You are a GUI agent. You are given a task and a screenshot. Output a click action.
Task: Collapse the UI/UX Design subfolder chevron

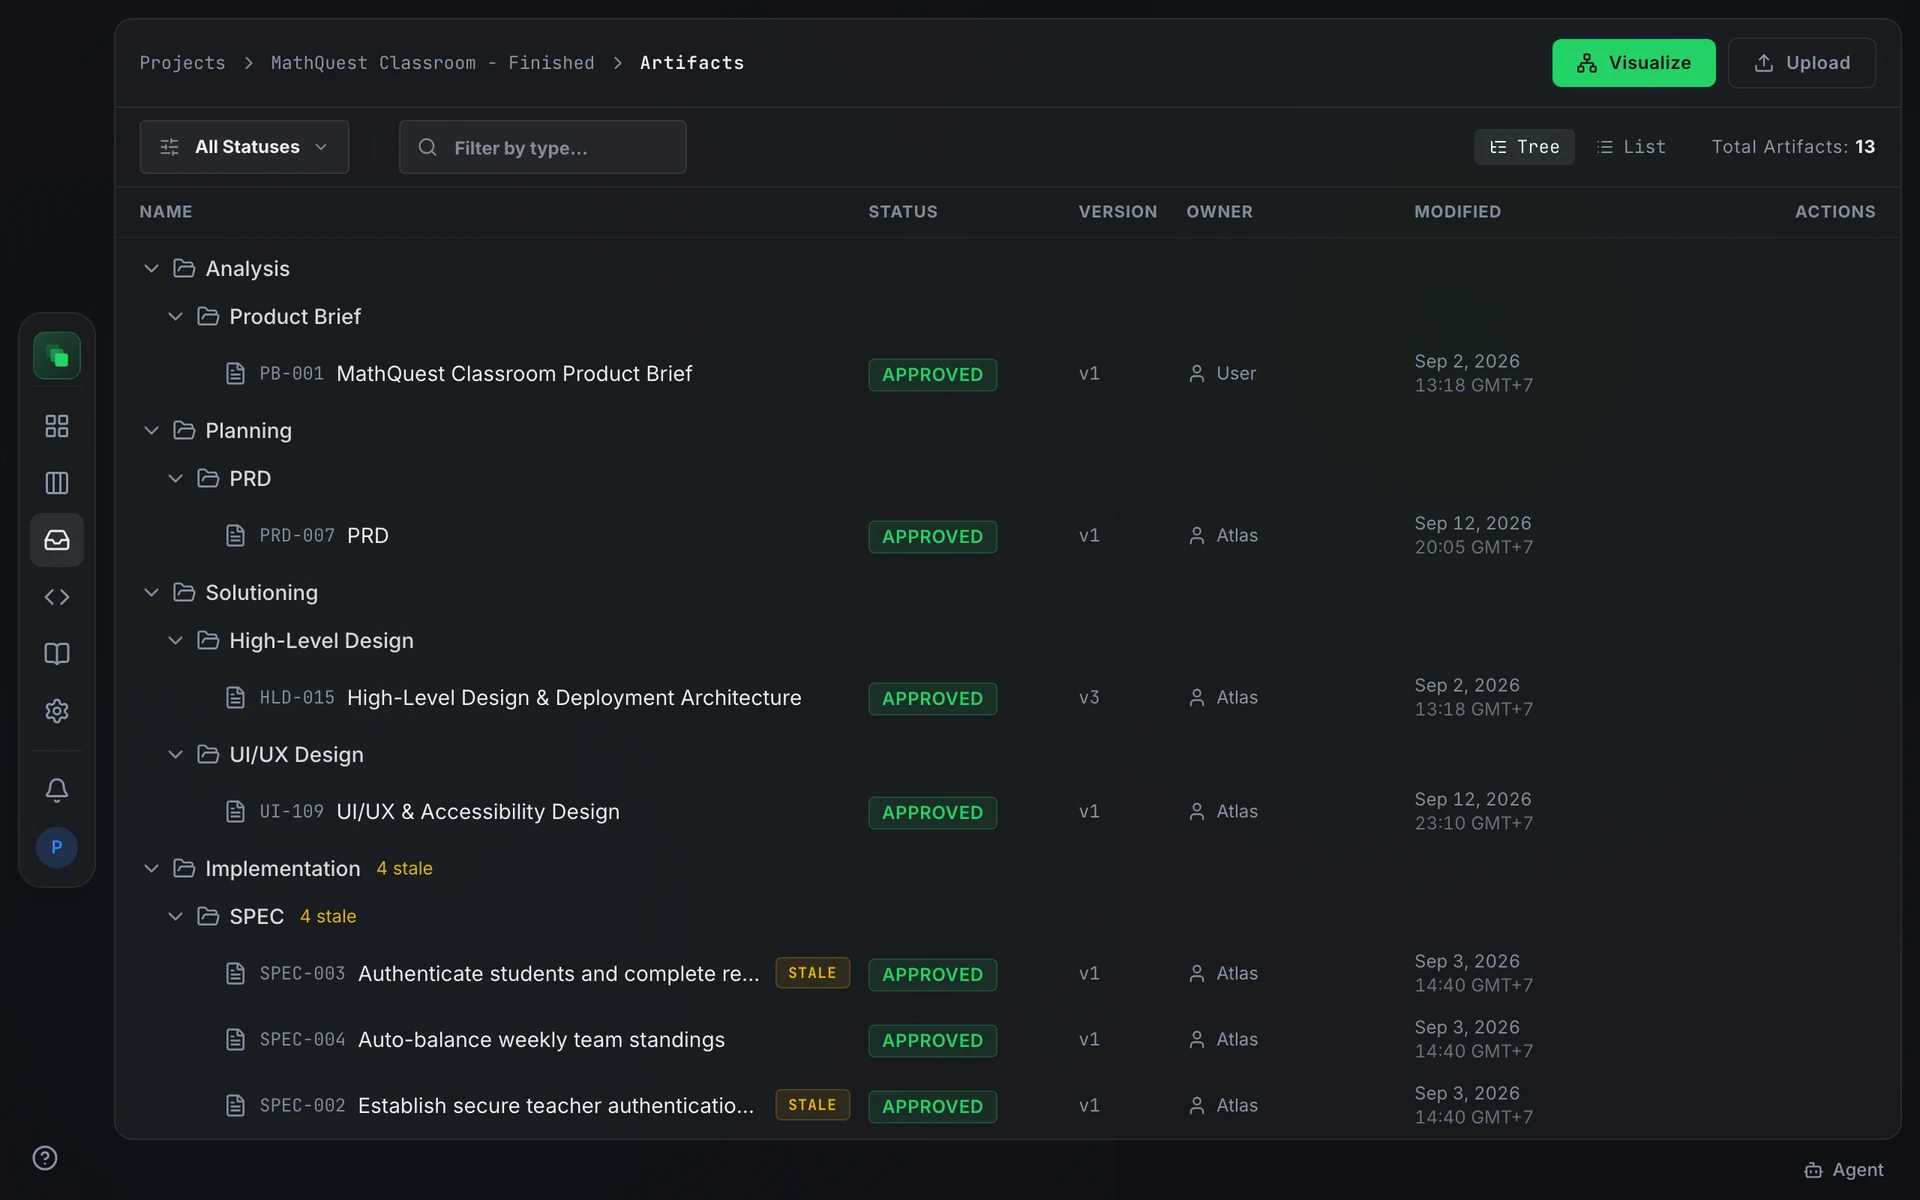175,754
